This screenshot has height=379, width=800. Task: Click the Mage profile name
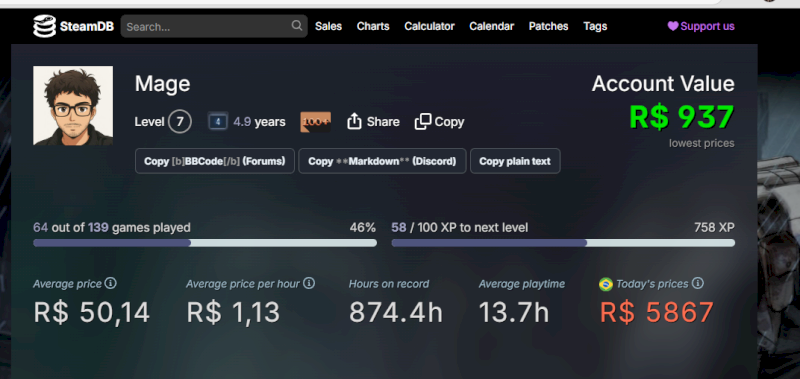[x=162, y=84]
